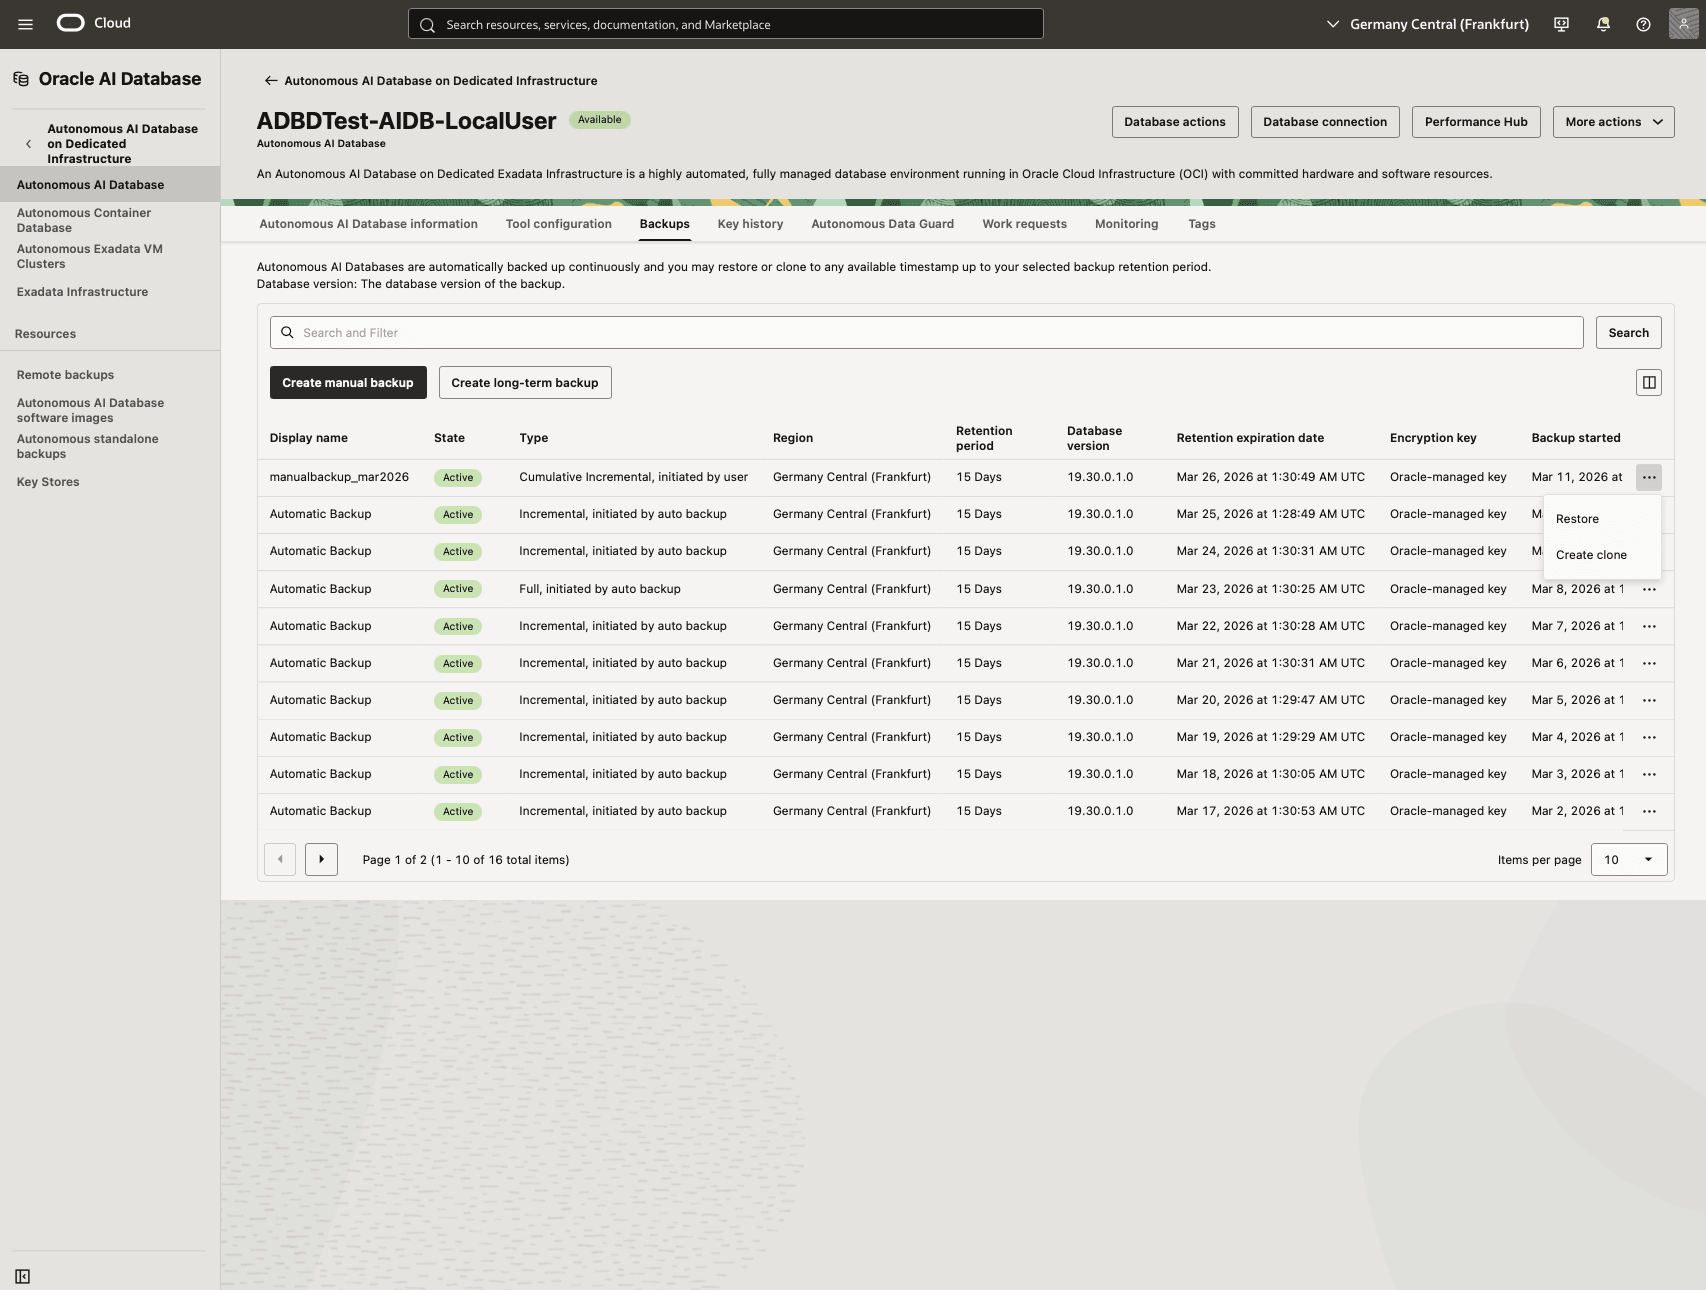The image size is (1706, 1290).
Task: Expand the Germany Central region selector
Action: pos(1427,24)
